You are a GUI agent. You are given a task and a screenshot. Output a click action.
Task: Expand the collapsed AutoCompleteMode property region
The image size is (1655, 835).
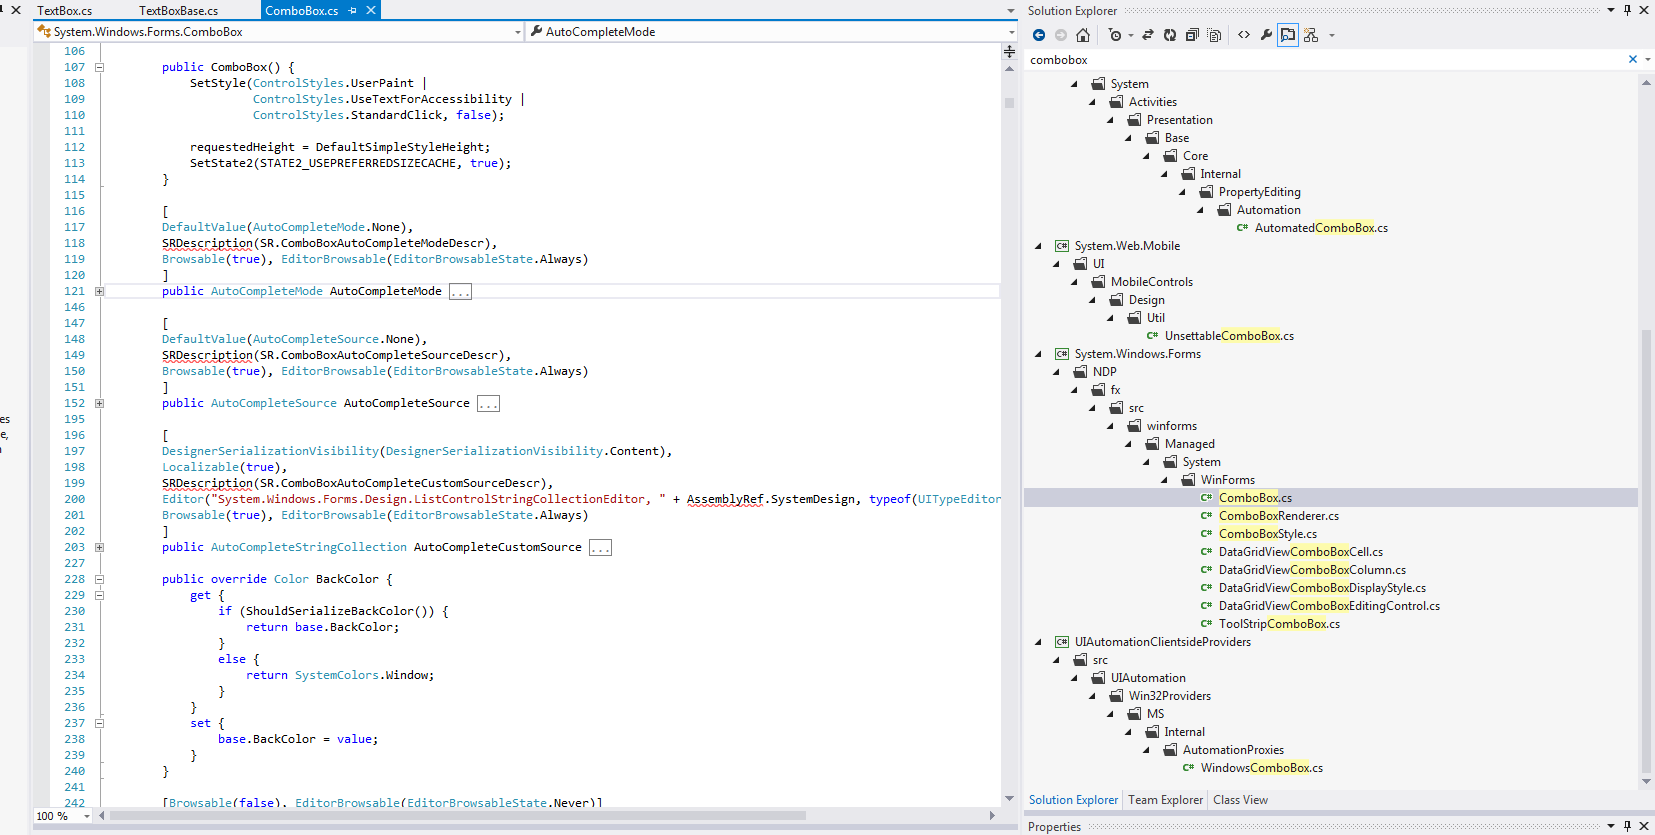99,291
